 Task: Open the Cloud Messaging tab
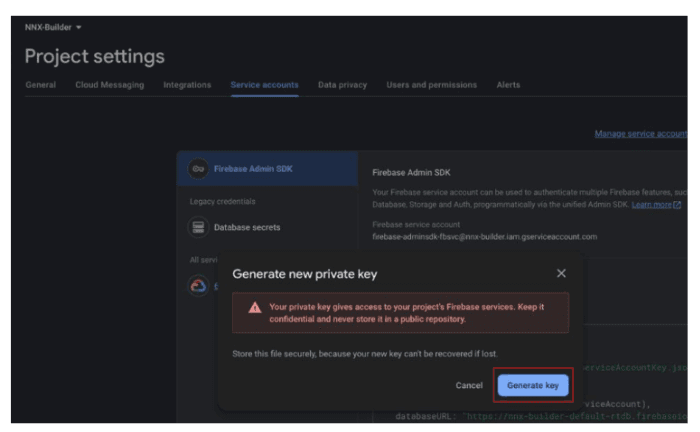coord(109,85)
